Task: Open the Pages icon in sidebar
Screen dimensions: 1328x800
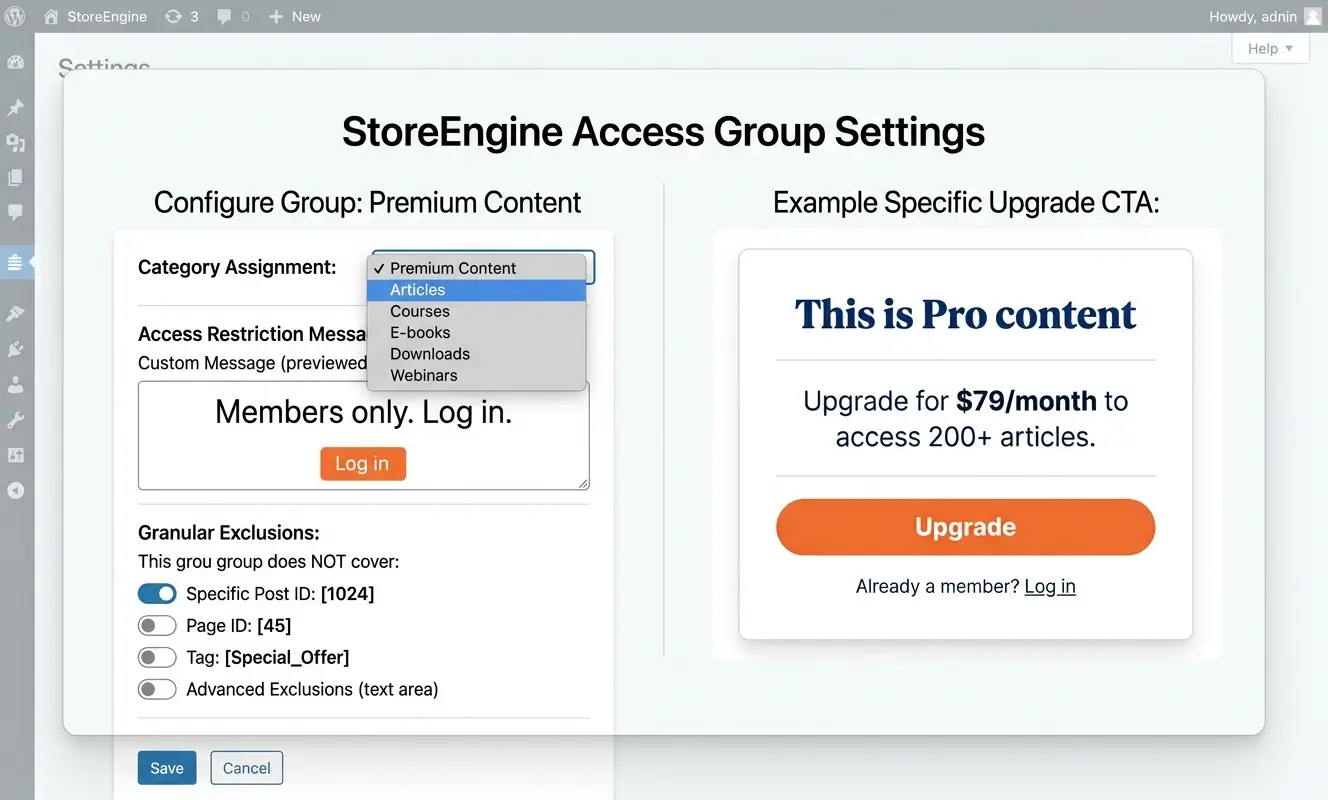Action: click(x=15, y=178)
